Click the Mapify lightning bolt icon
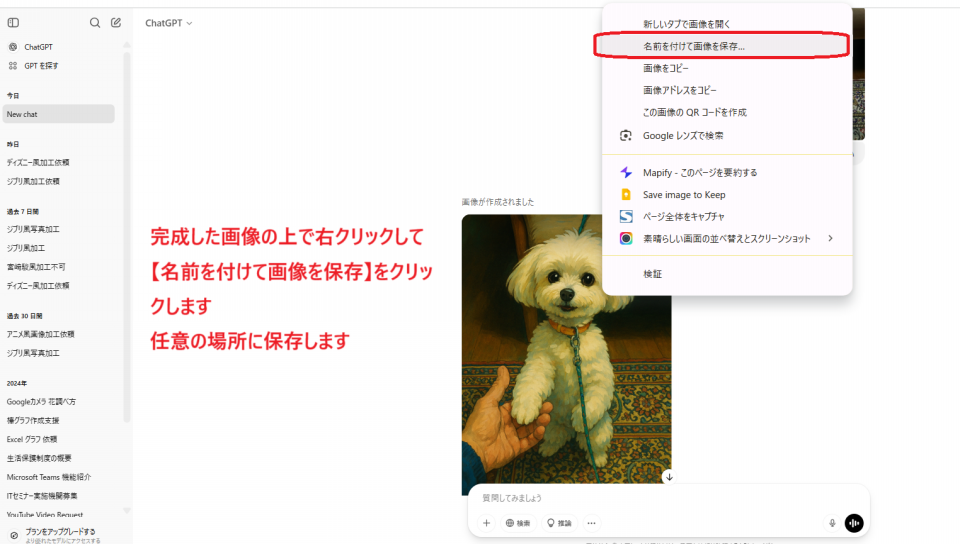 click(626, 173)
